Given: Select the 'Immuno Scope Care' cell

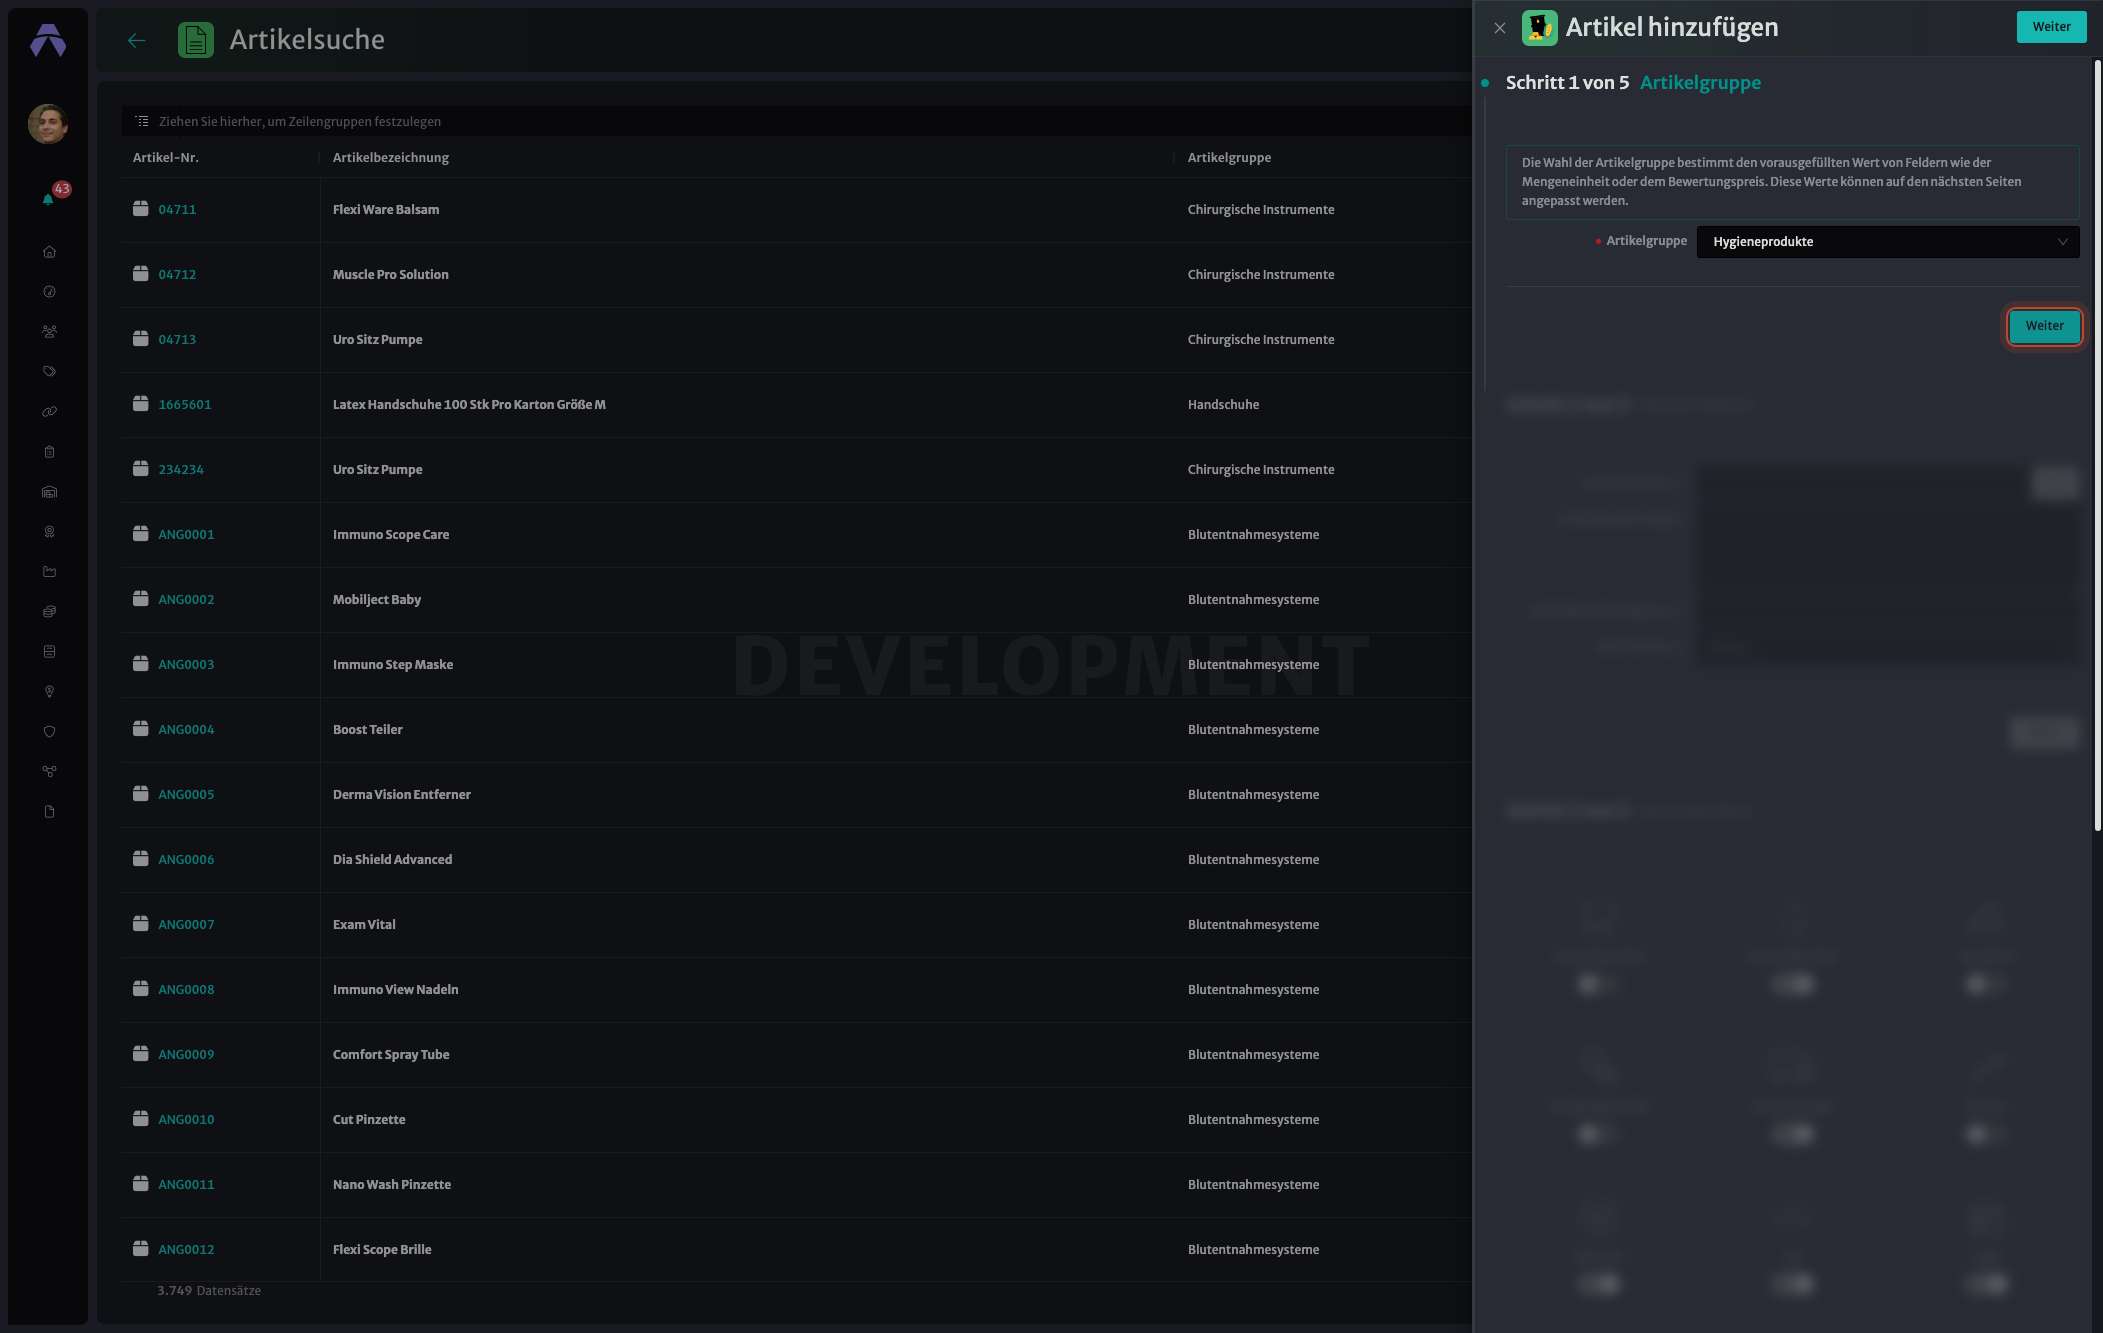Looking at the screenshot, I should (391, 534).
